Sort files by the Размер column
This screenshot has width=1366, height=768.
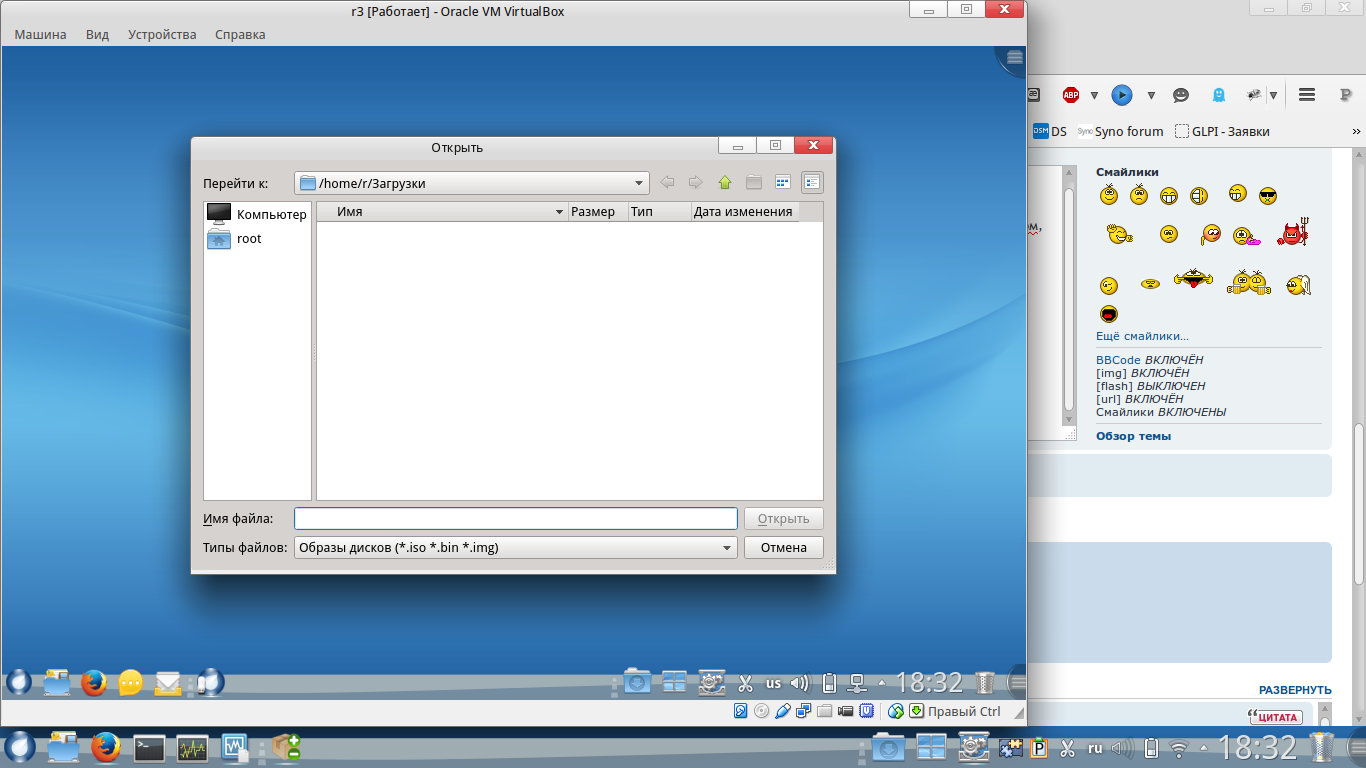coord(597,212)
